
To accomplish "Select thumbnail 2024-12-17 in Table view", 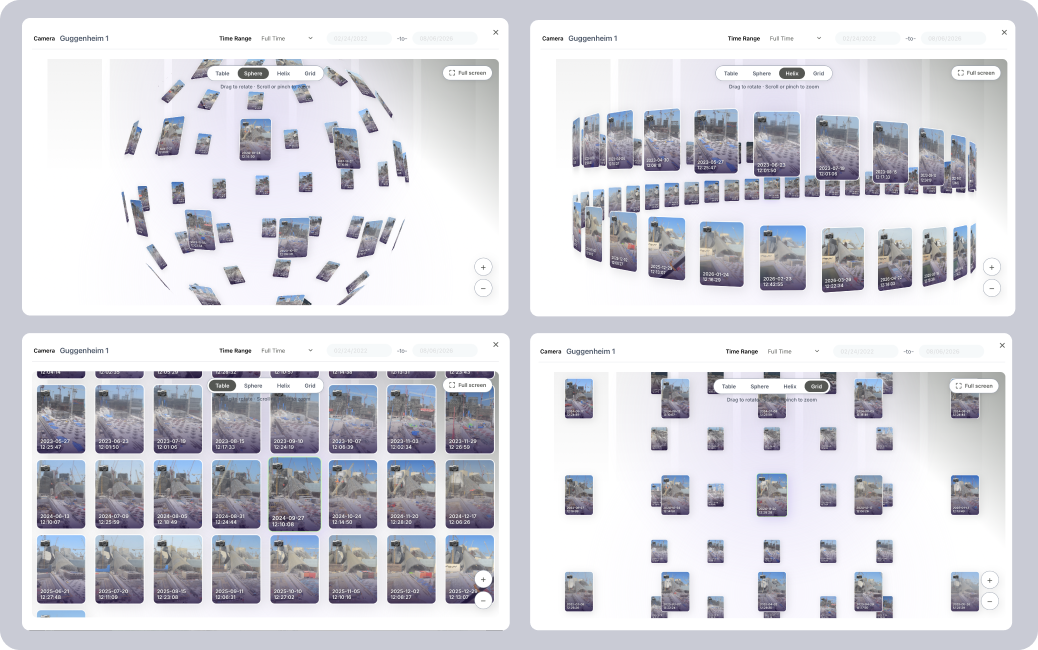I will (x=470, y=494).
